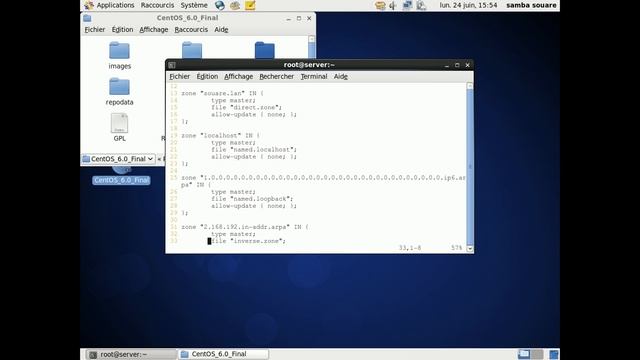Screen dimensions: 640x360
Task: Launch the web browser globe icon
Action: pos(220,5)
